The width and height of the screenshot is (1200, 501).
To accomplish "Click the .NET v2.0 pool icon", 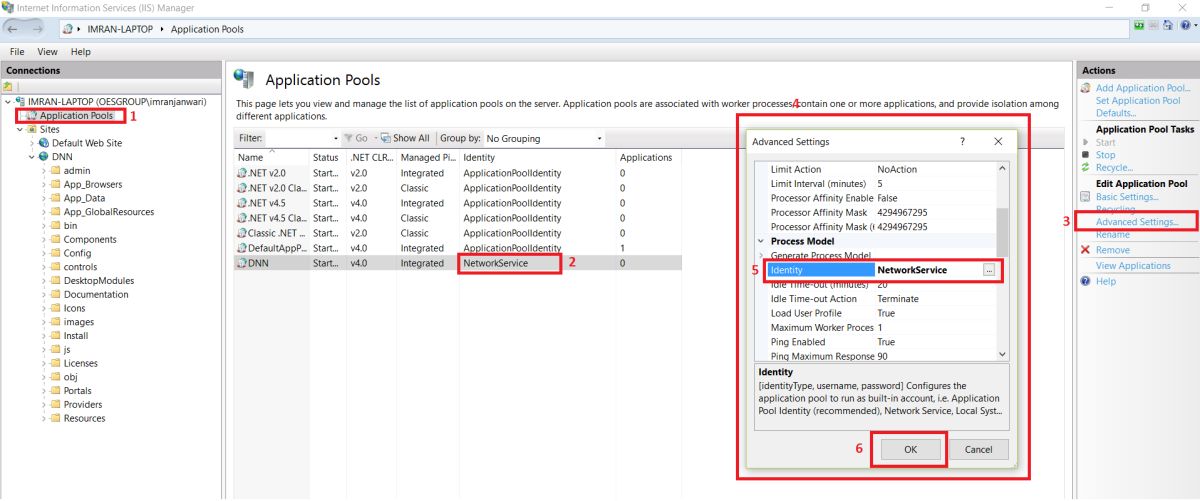I will pyautogui.click(x=241, y=173).
